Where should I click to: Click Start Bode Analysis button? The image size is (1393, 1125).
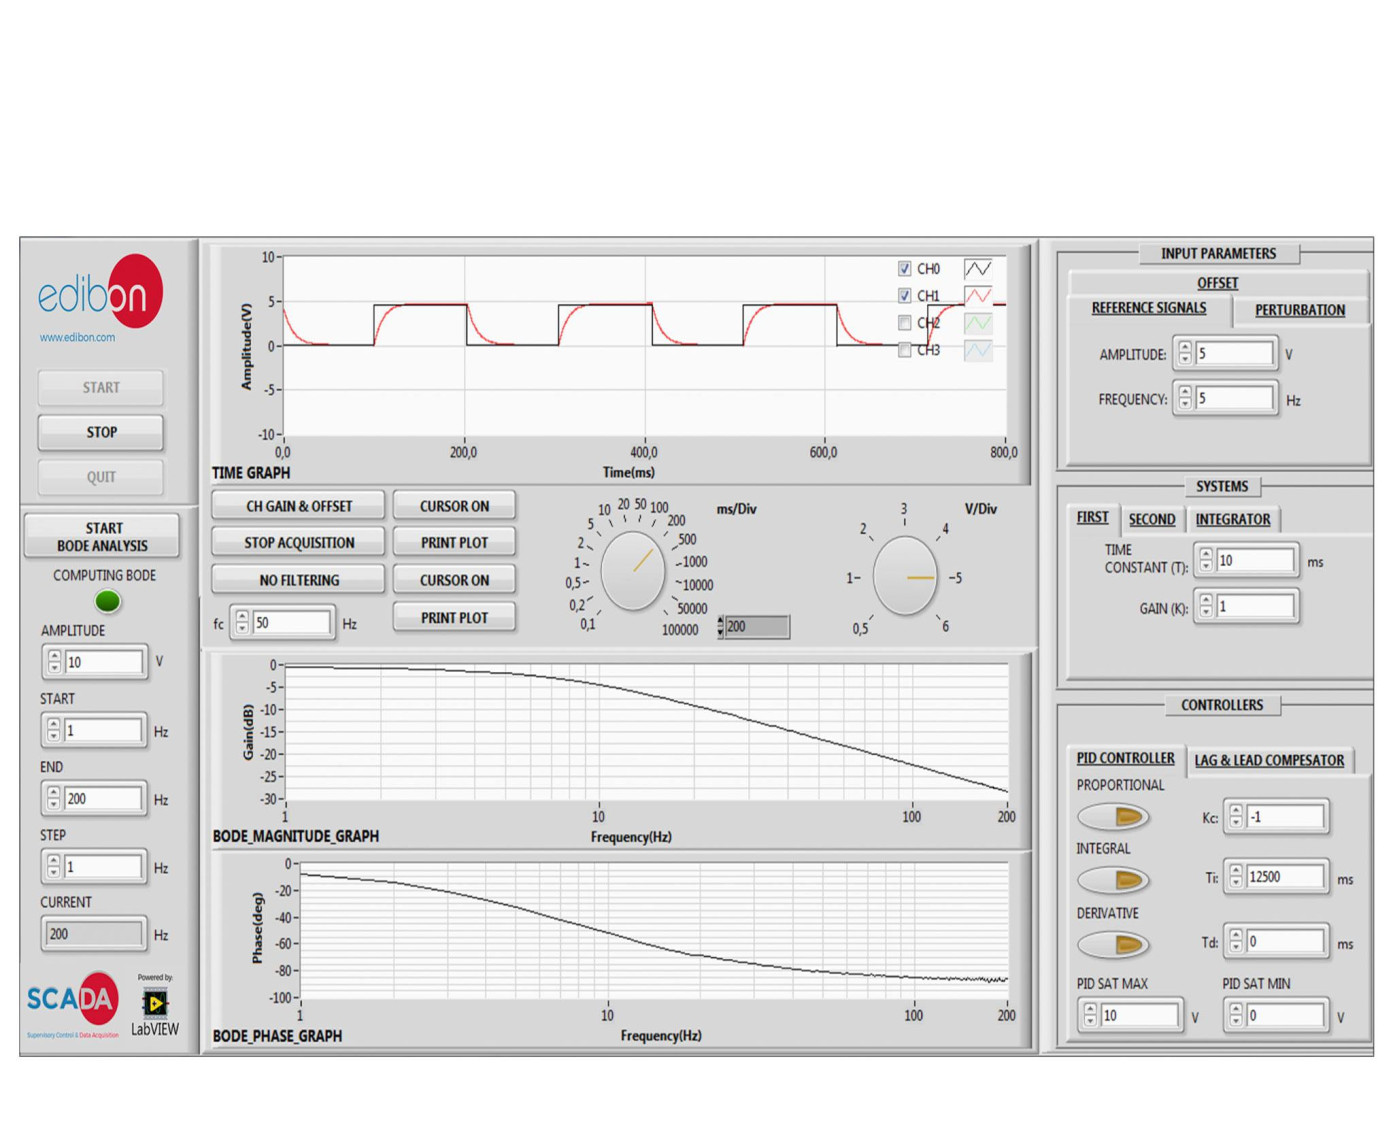pyautogui.click(x=102, y=536)
